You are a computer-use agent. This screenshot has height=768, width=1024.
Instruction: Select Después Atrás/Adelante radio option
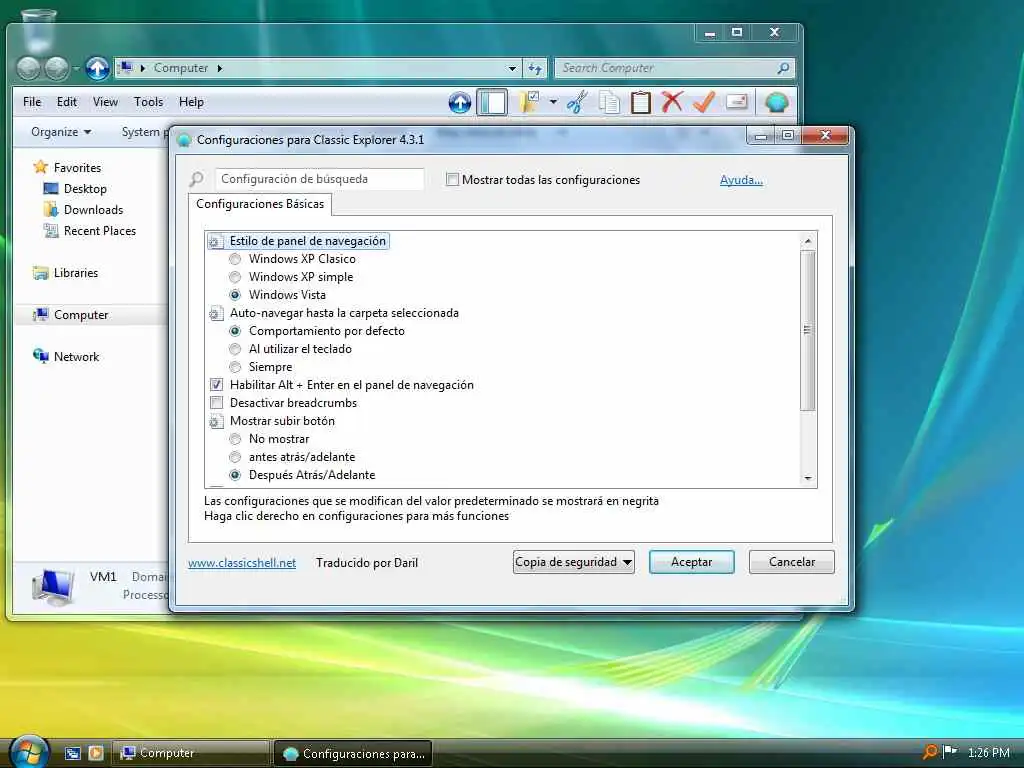coord(235,475)
